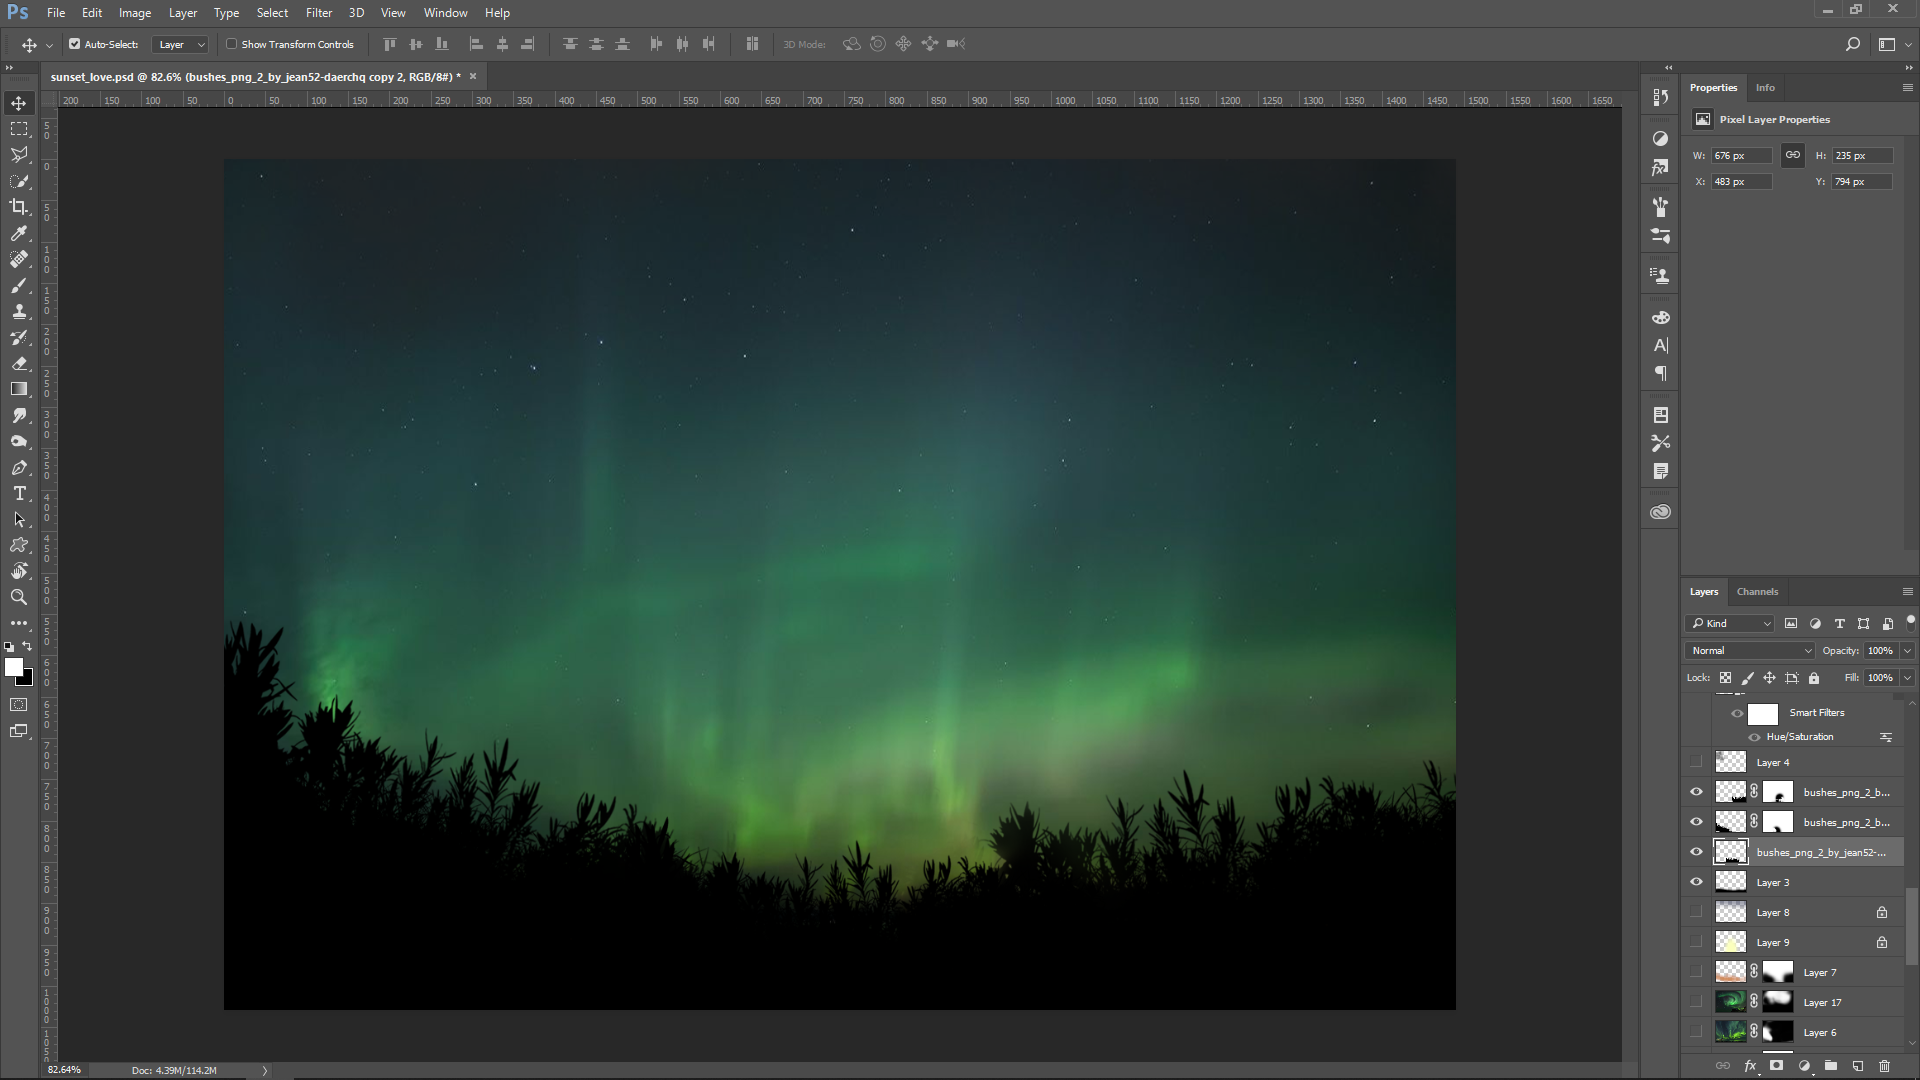Select the Zoom tool
1920x1080 pixels.
(x=19, y=597)
